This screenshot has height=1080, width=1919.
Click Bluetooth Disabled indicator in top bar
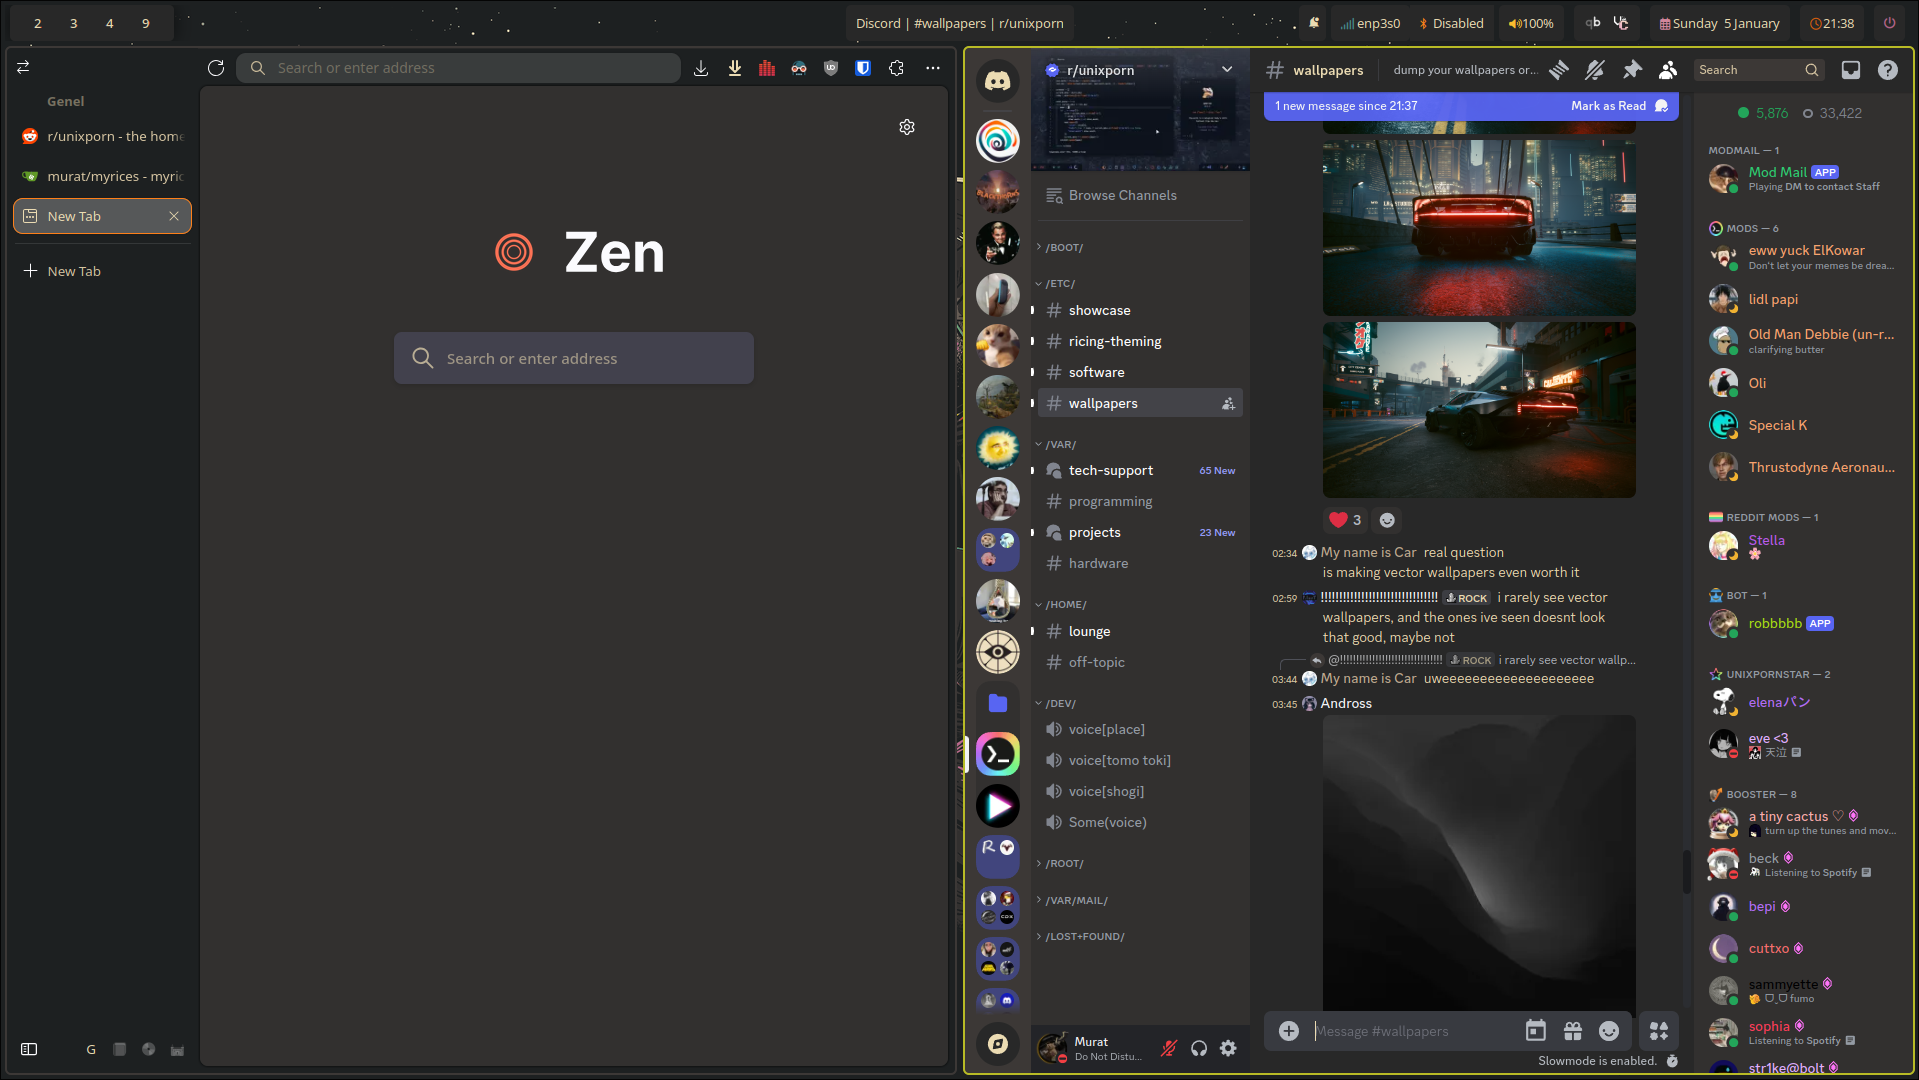coord(1451,23)
